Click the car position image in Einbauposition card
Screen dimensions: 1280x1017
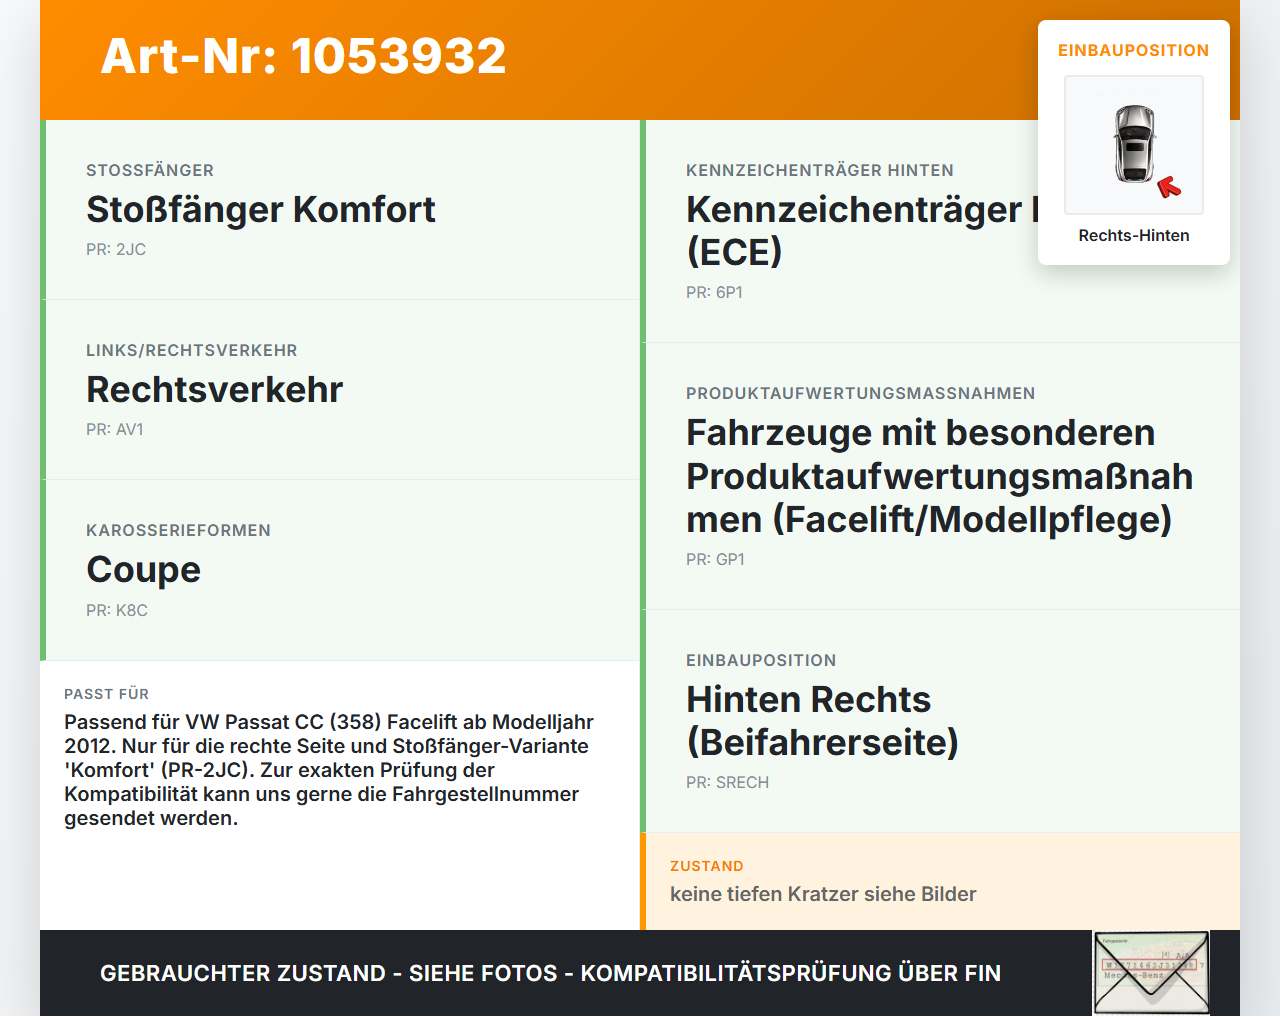pyautogui.click(x=1134, y=145)
